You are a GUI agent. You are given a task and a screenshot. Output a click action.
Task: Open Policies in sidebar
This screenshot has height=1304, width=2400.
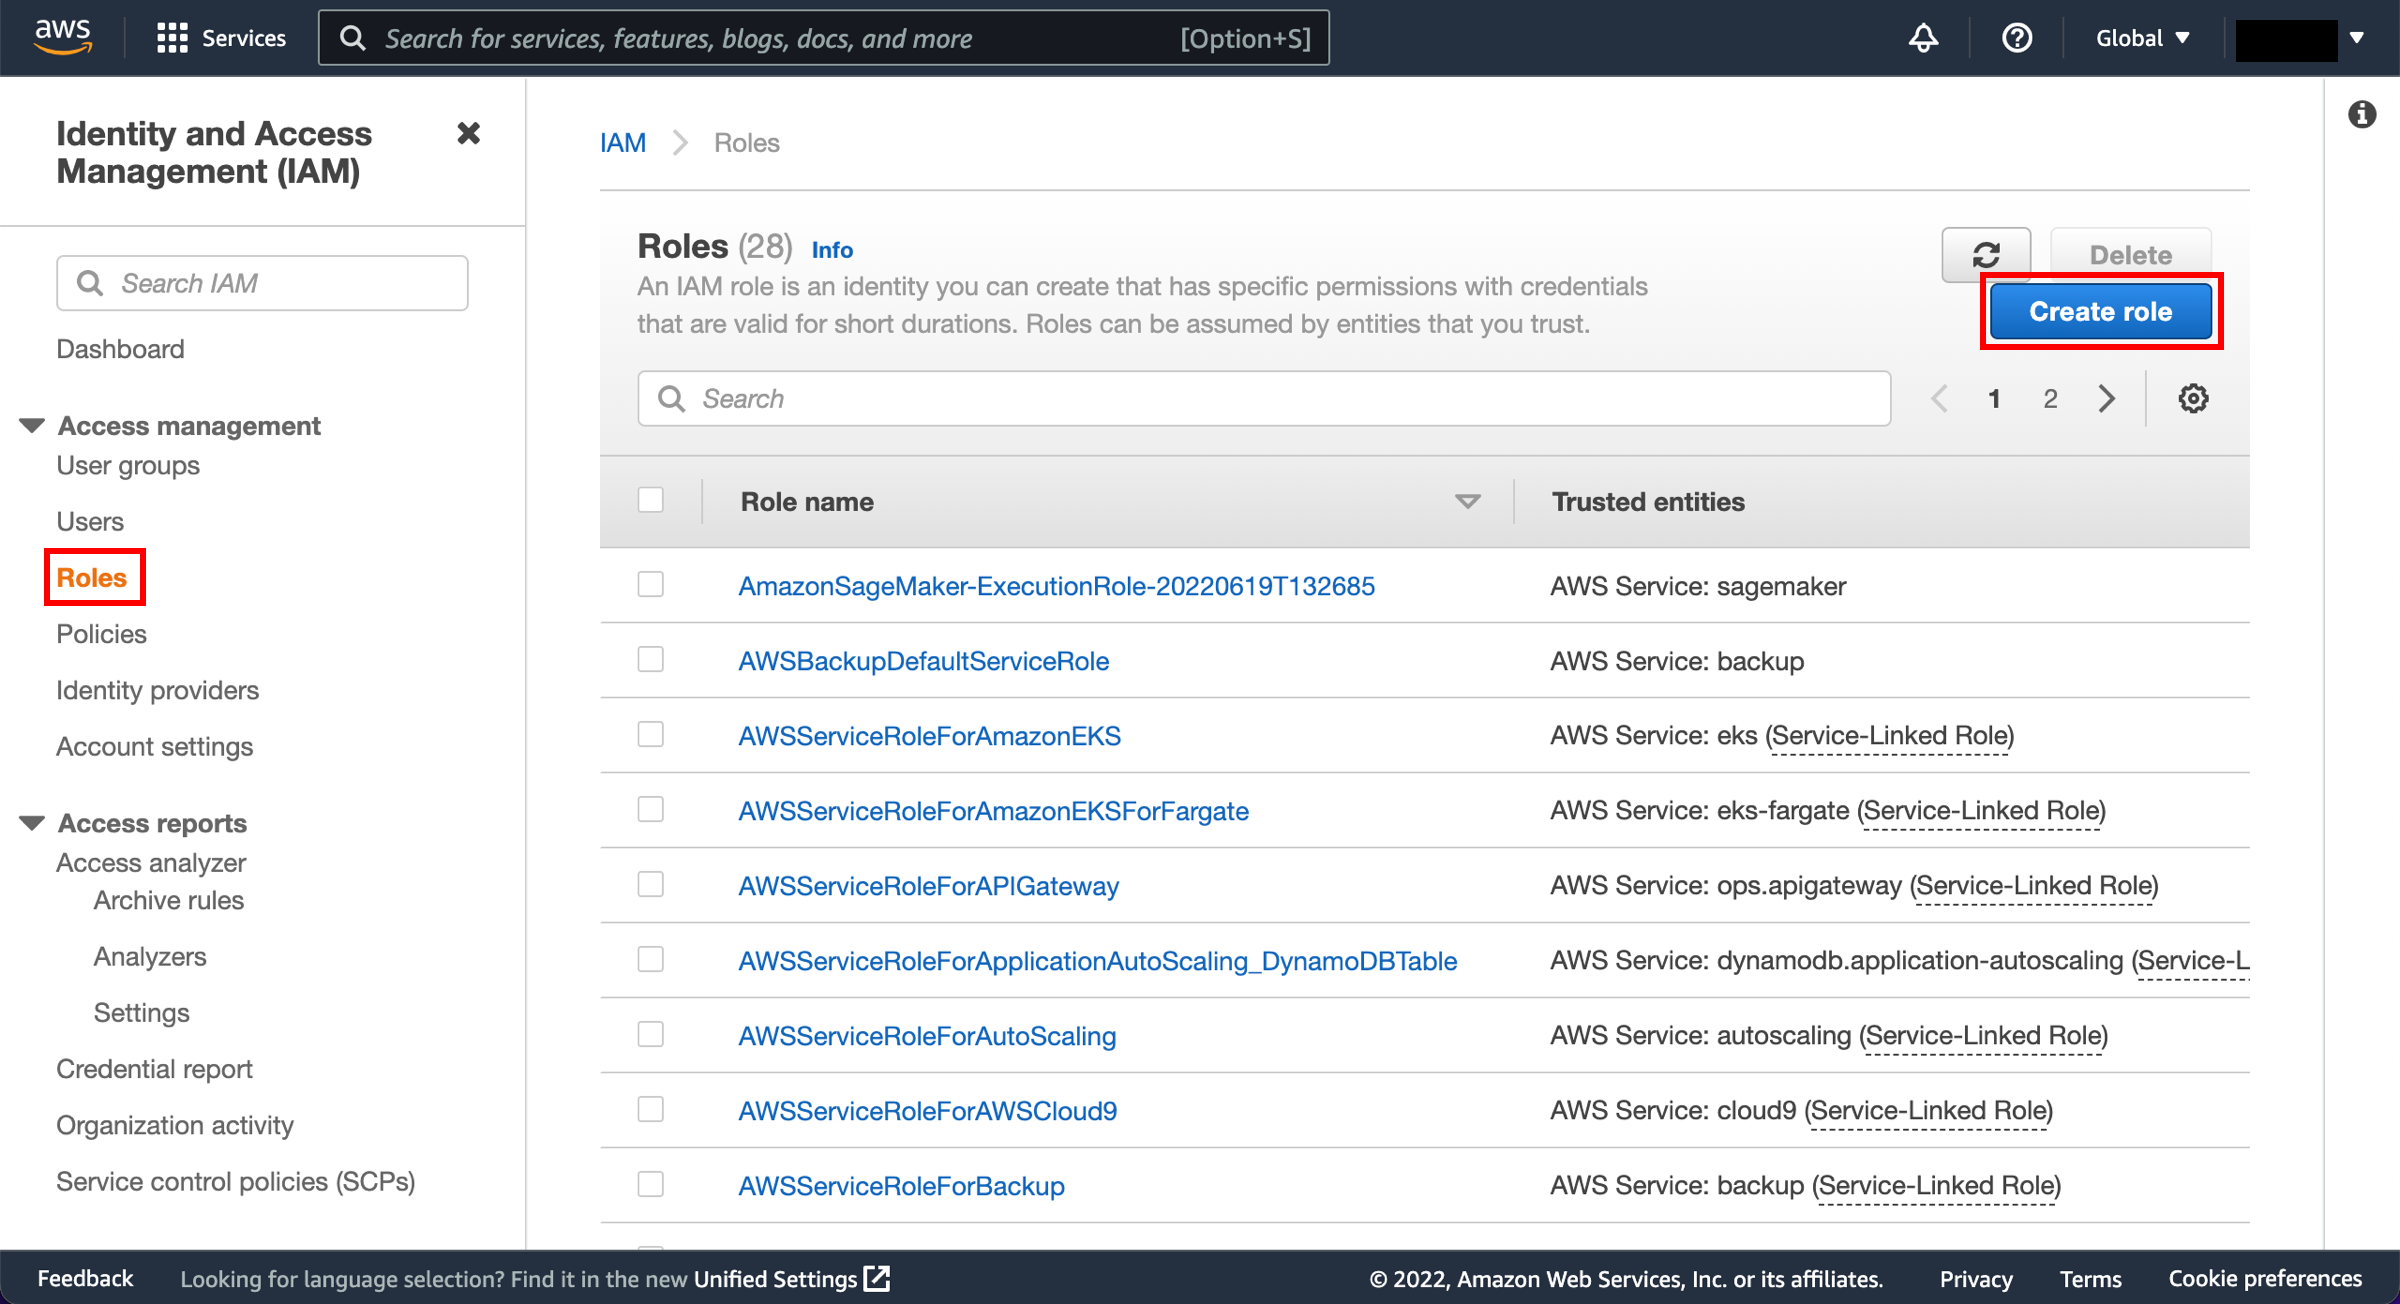point(101,634)
